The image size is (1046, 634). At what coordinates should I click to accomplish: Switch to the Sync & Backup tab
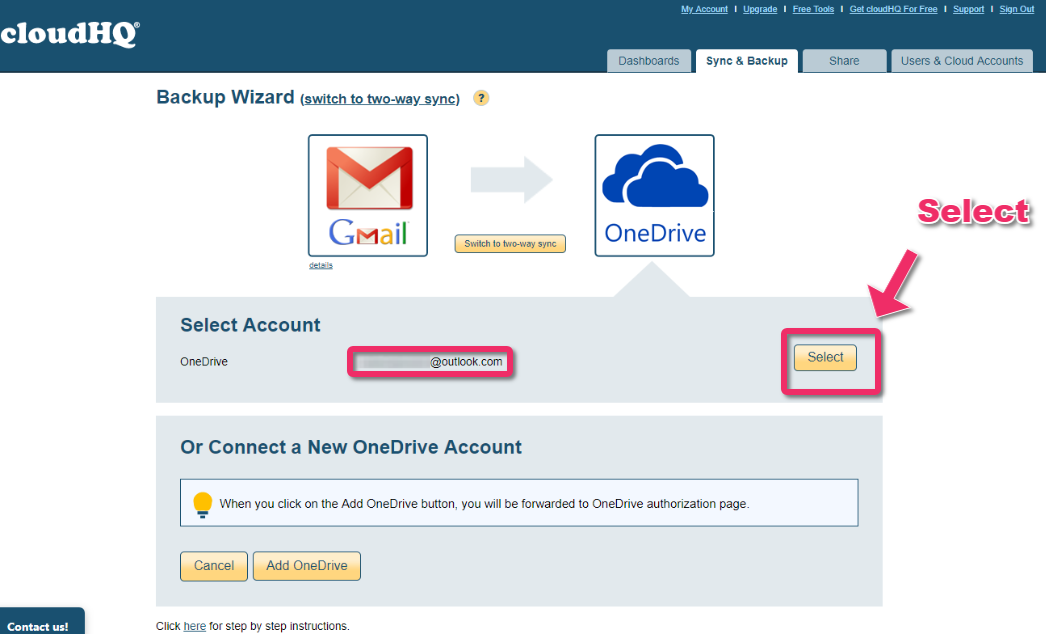(x=746, y=61)
